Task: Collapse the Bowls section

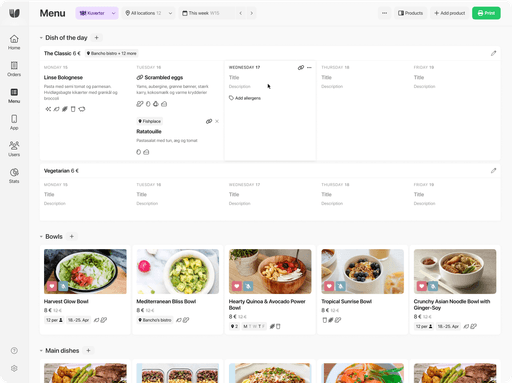Action: [x=41, y=236]
